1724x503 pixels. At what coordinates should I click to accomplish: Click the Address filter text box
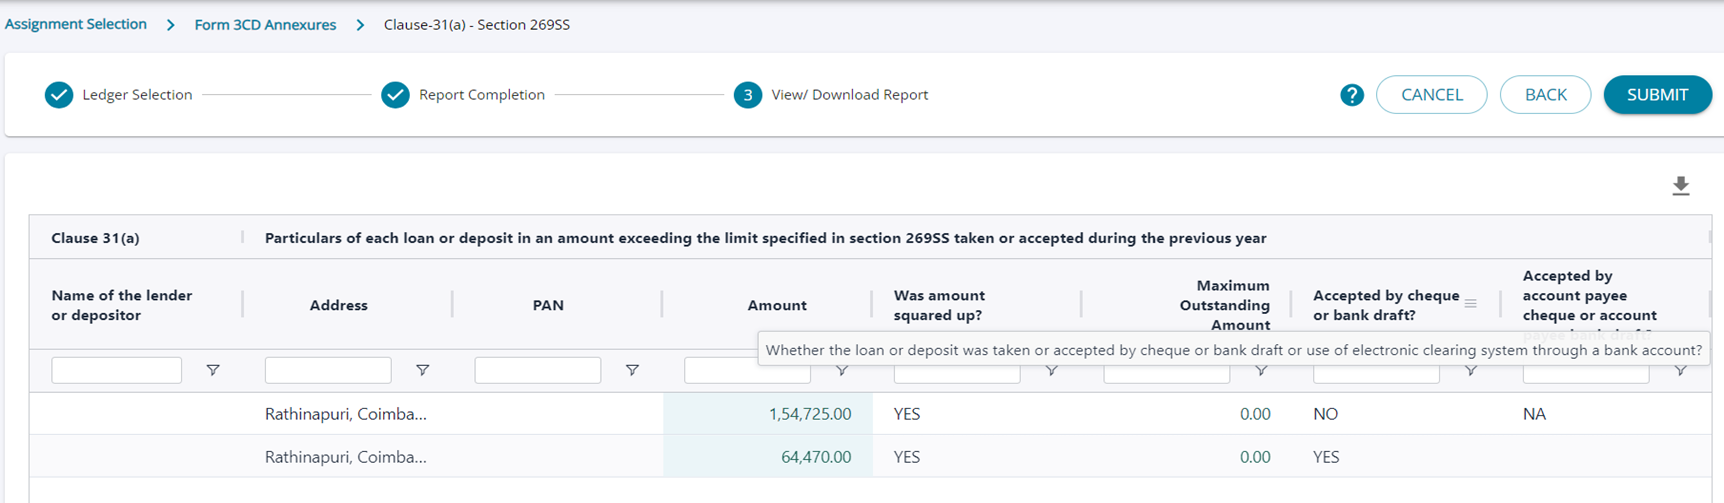(x=328, y=370)
